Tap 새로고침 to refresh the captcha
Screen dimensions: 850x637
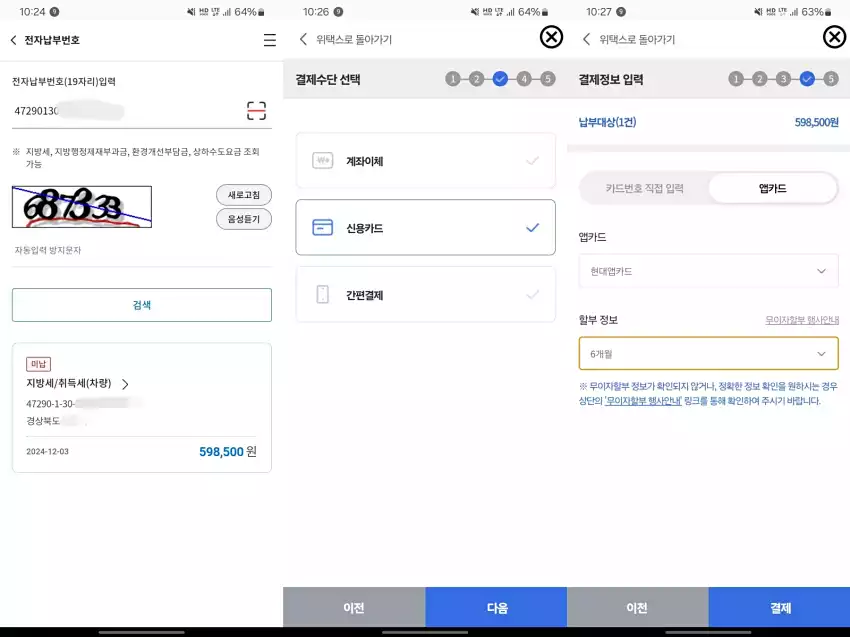(242, 195)
